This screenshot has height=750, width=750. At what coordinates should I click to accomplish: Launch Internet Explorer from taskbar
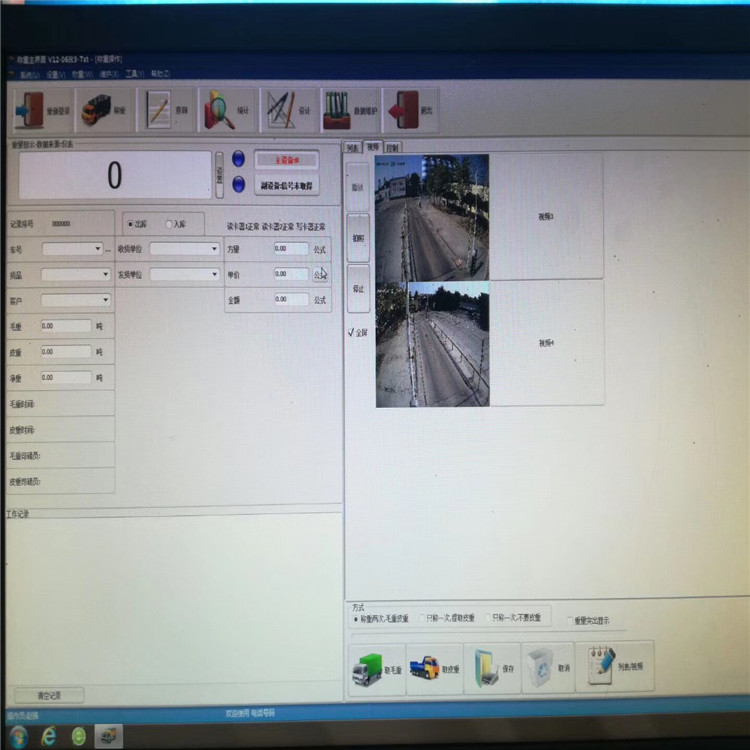pyautogui.click(x=48, y=736)
